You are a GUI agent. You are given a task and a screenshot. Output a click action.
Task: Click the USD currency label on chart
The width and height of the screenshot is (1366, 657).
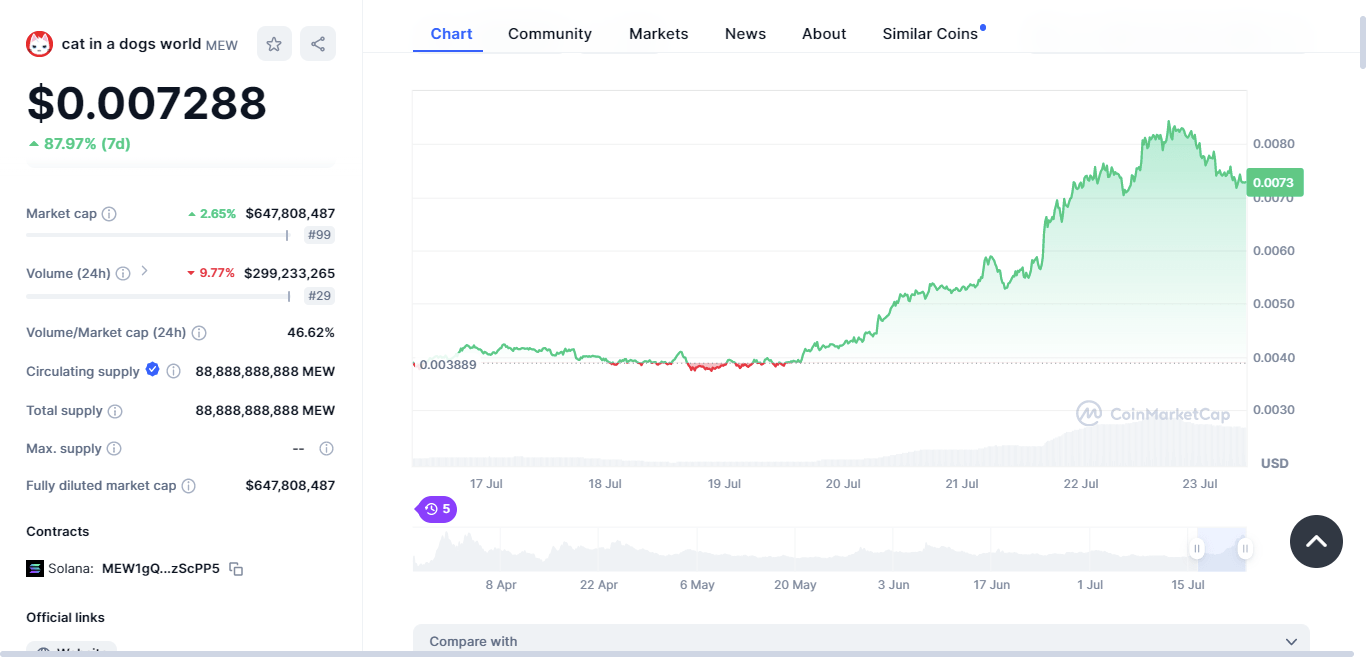[x=1275, y=464]
